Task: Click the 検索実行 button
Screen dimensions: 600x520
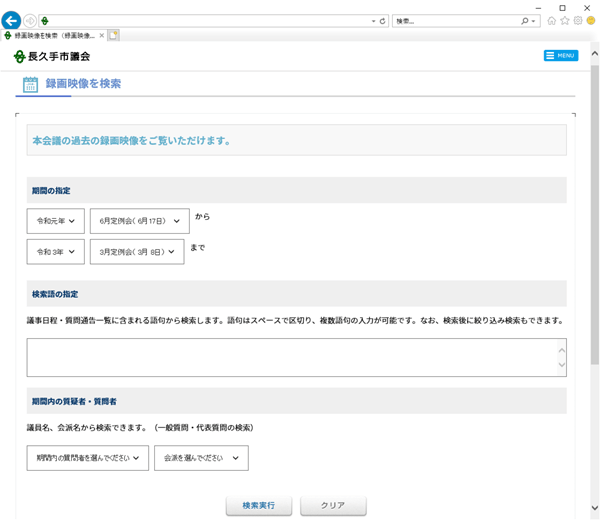Action: 258,506
